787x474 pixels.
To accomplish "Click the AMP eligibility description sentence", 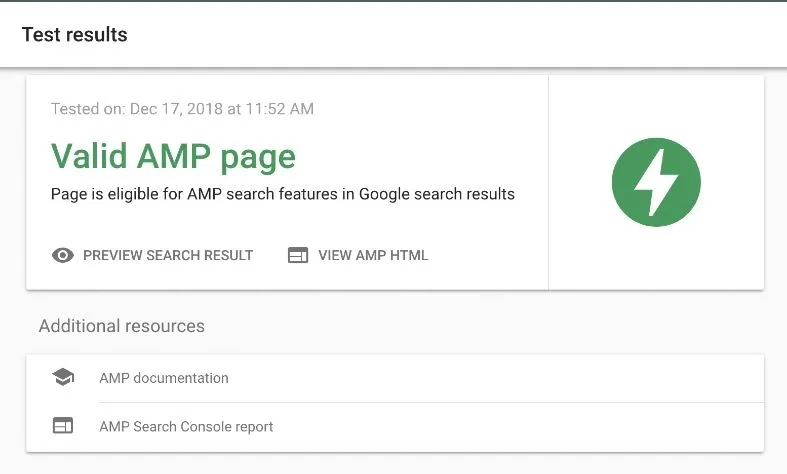I will 283,194.
